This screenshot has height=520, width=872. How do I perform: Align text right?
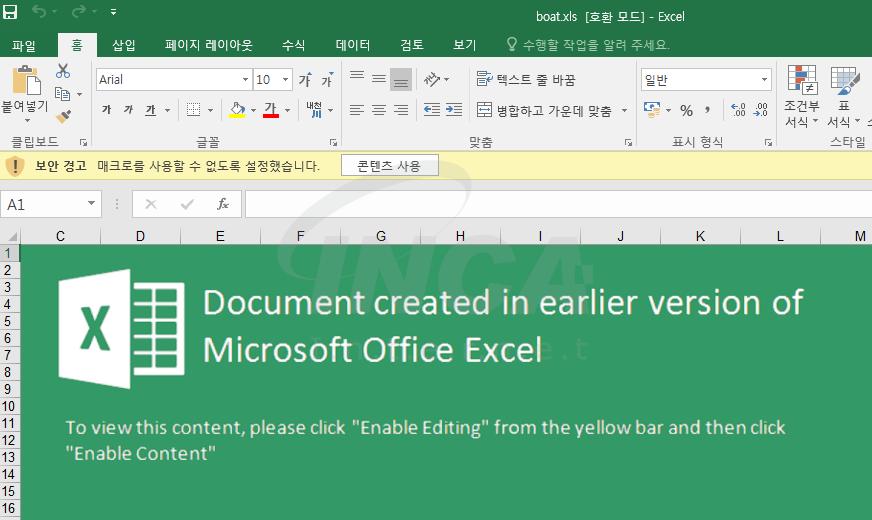click(401, 110)
